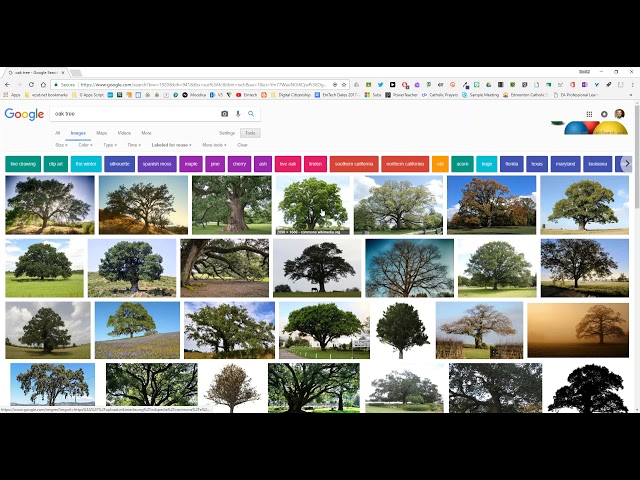This screenshot has width=640, height=480.
Task: Filter by the line drawing chip
Action: 23,164
